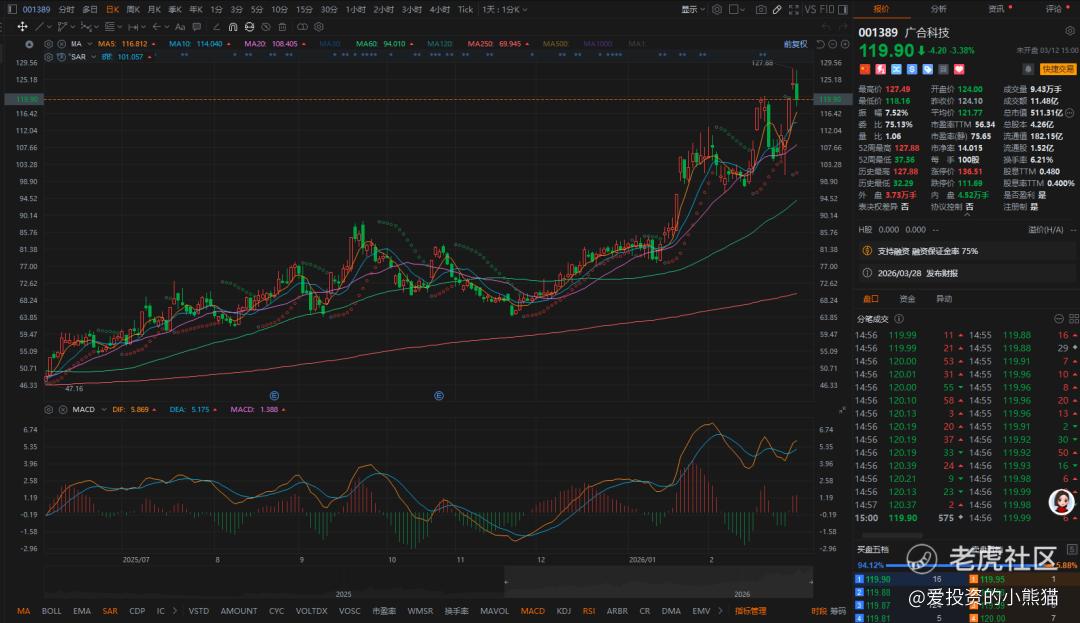Switch to 分时 chart tab

(67, 10)
